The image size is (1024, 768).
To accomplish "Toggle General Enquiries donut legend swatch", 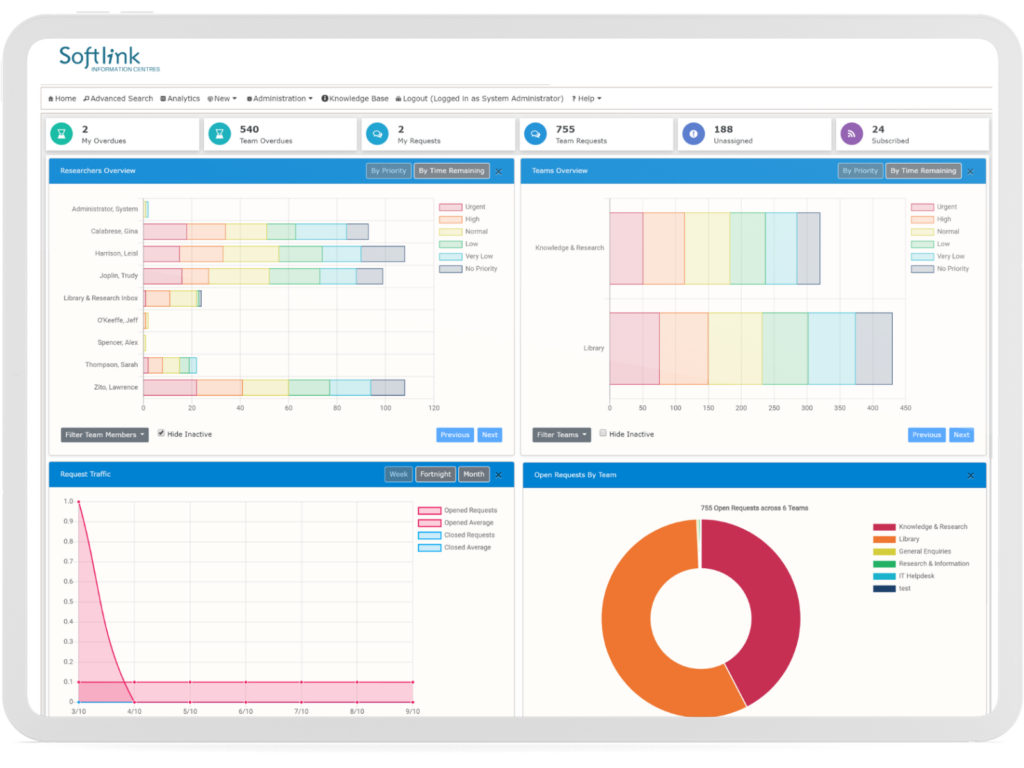I will coord(884,552).
